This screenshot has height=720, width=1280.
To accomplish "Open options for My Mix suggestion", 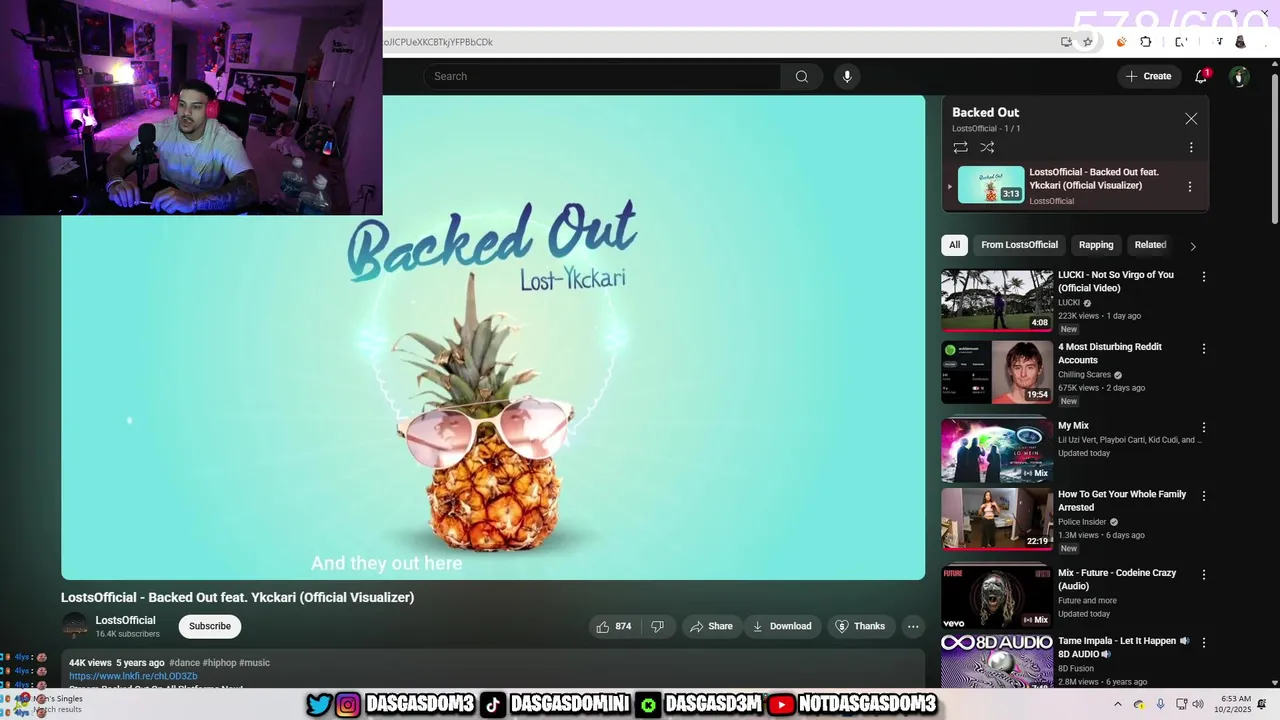I will point(1204,427).
